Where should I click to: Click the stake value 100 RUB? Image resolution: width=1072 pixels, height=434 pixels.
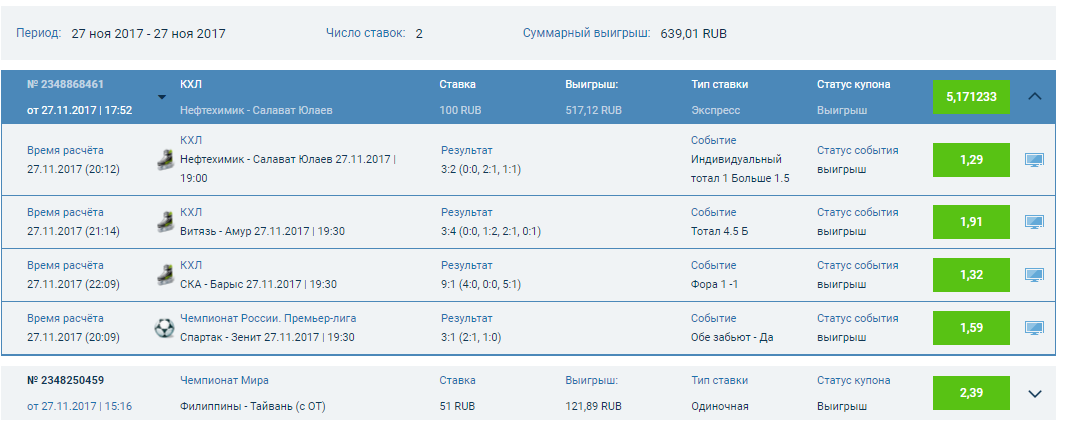point(462,110)
